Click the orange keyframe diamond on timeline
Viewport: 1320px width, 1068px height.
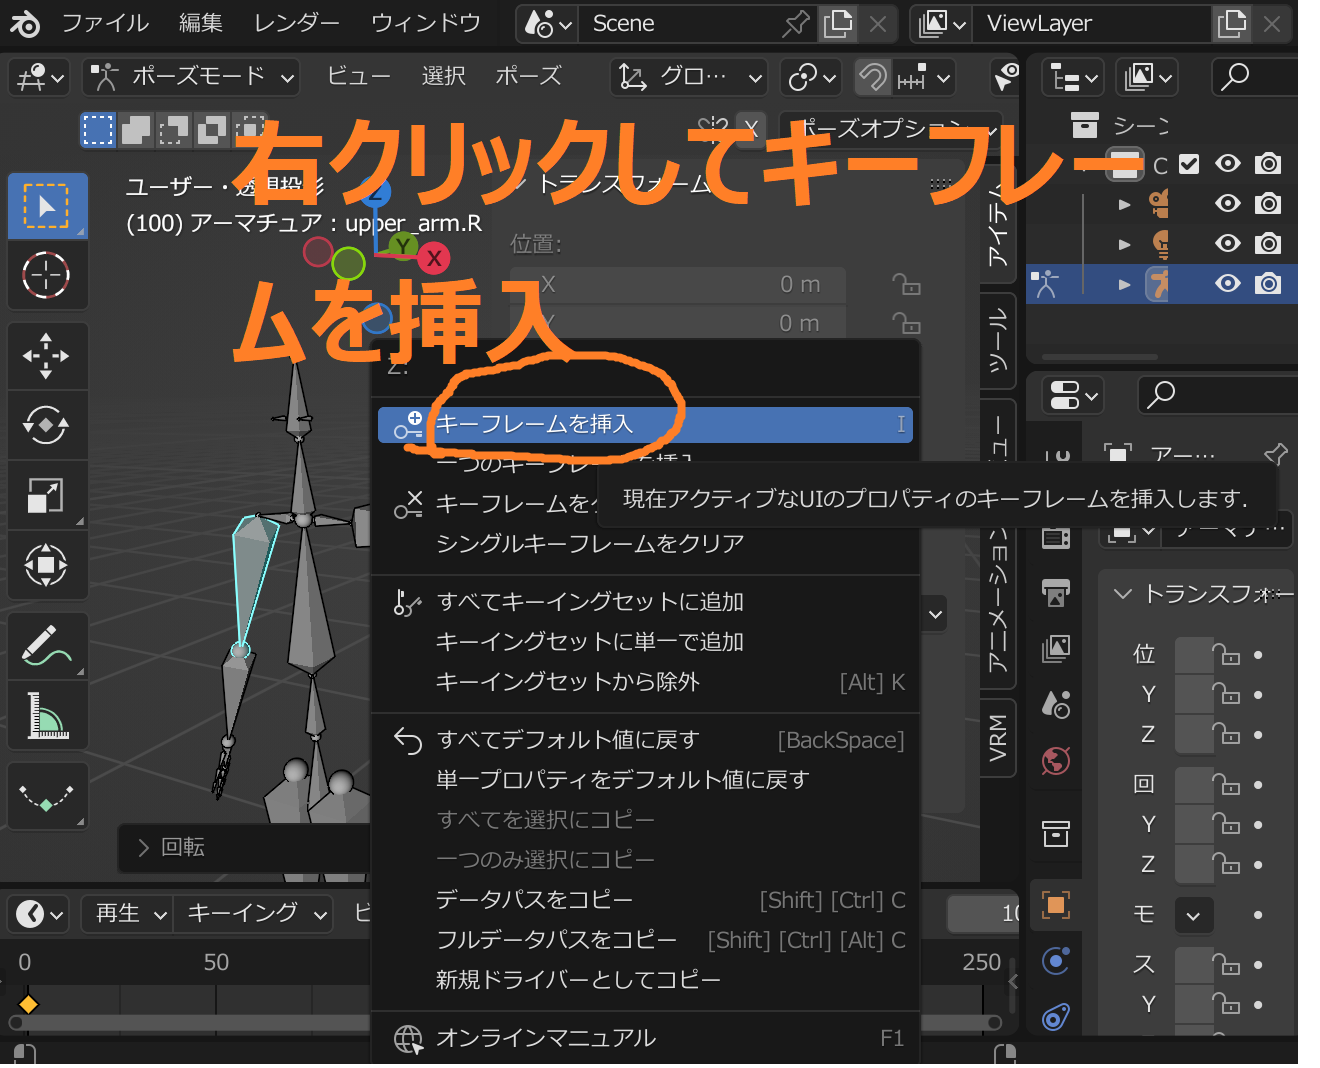pos(29,1003)
